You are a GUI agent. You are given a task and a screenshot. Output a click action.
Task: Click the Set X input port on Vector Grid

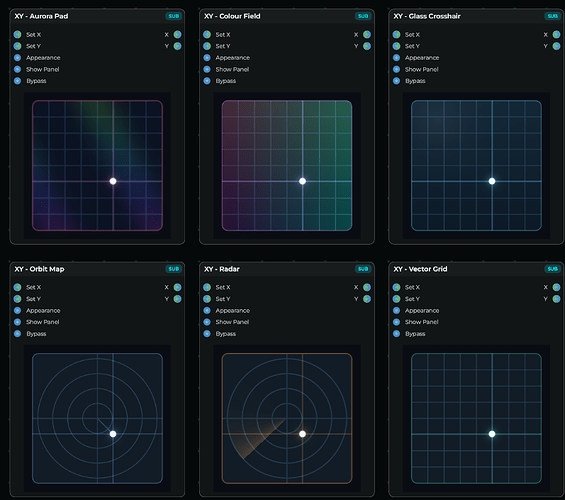396,287
